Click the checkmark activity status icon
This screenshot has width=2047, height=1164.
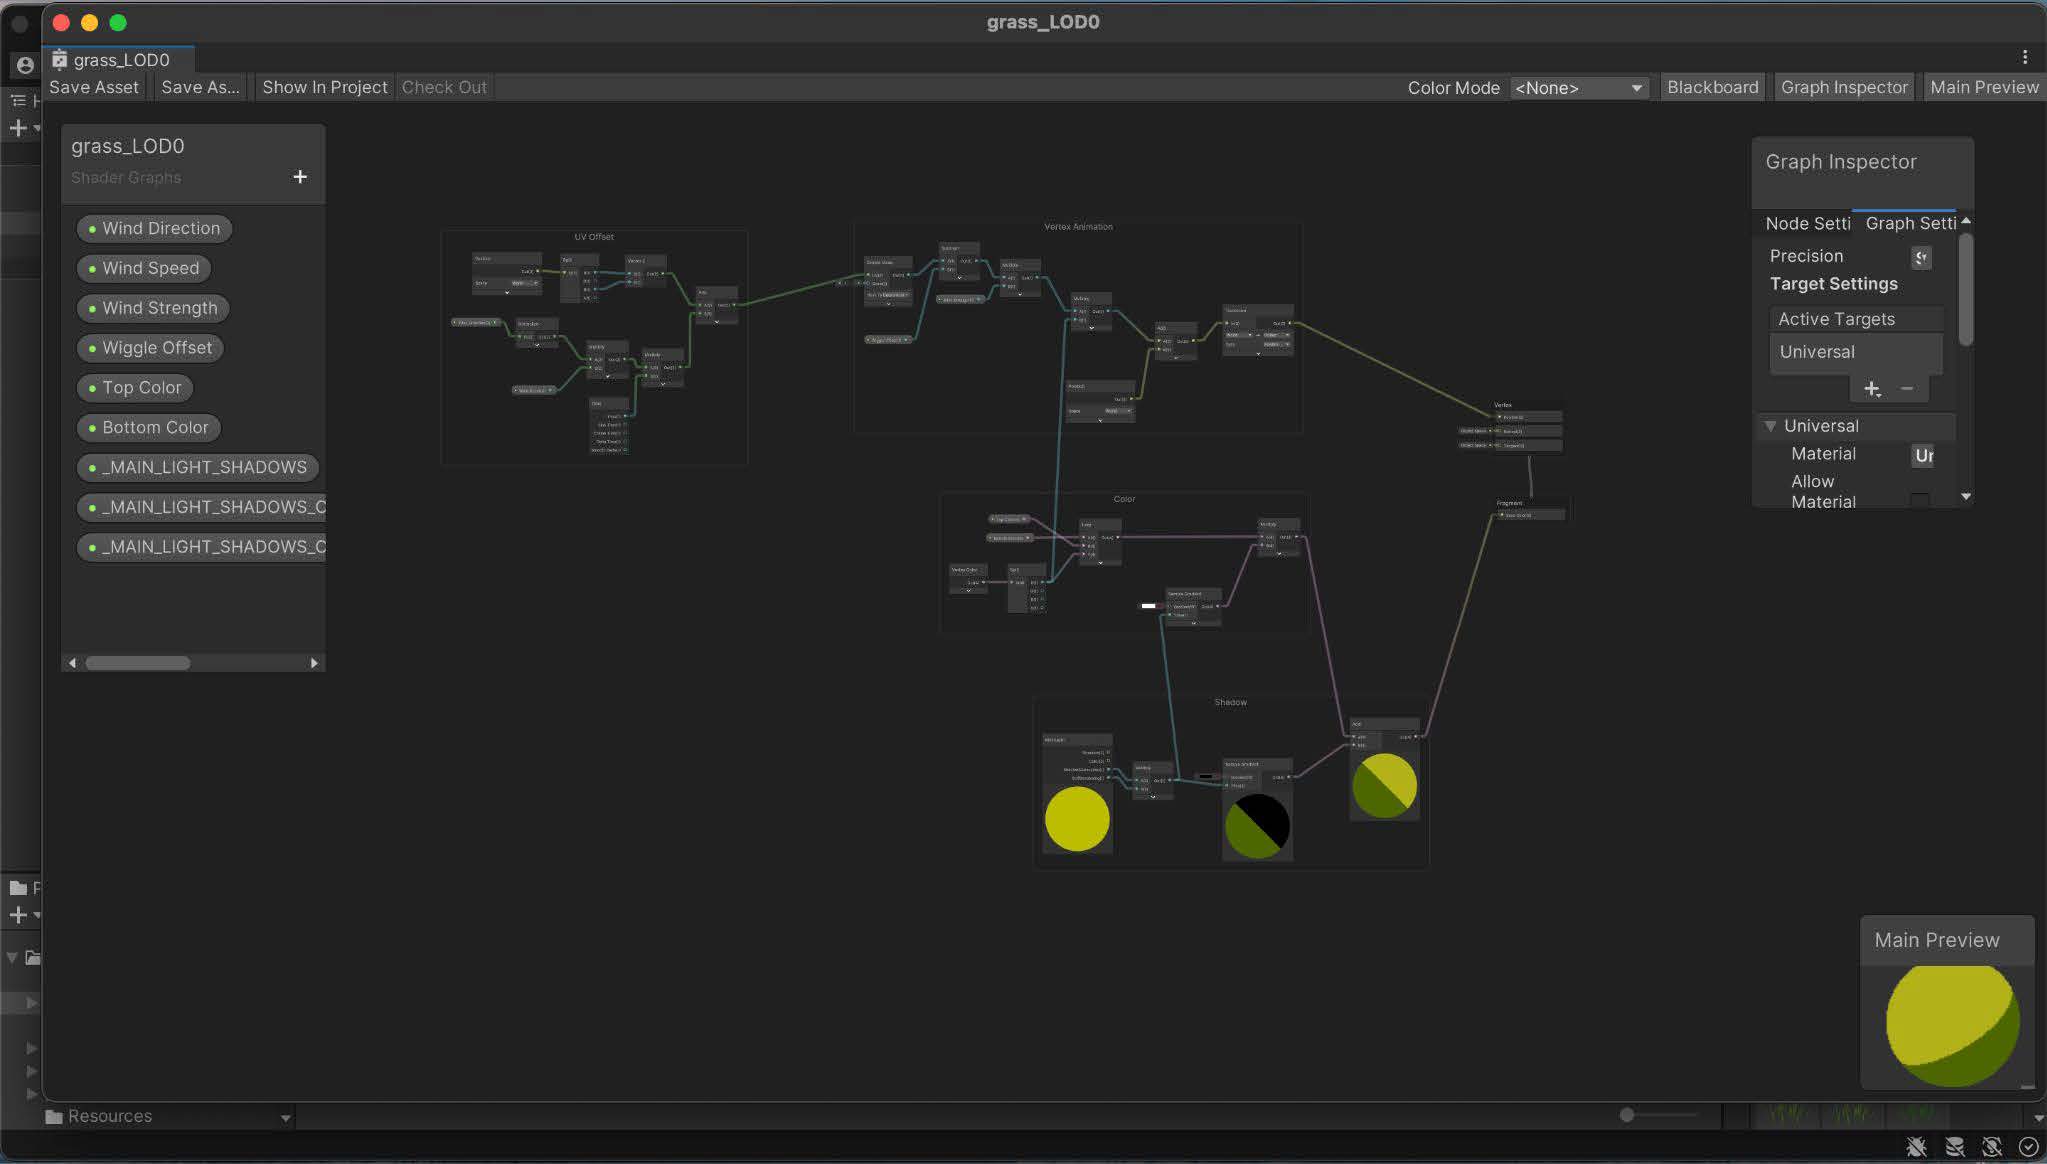coord(2028,1147)
